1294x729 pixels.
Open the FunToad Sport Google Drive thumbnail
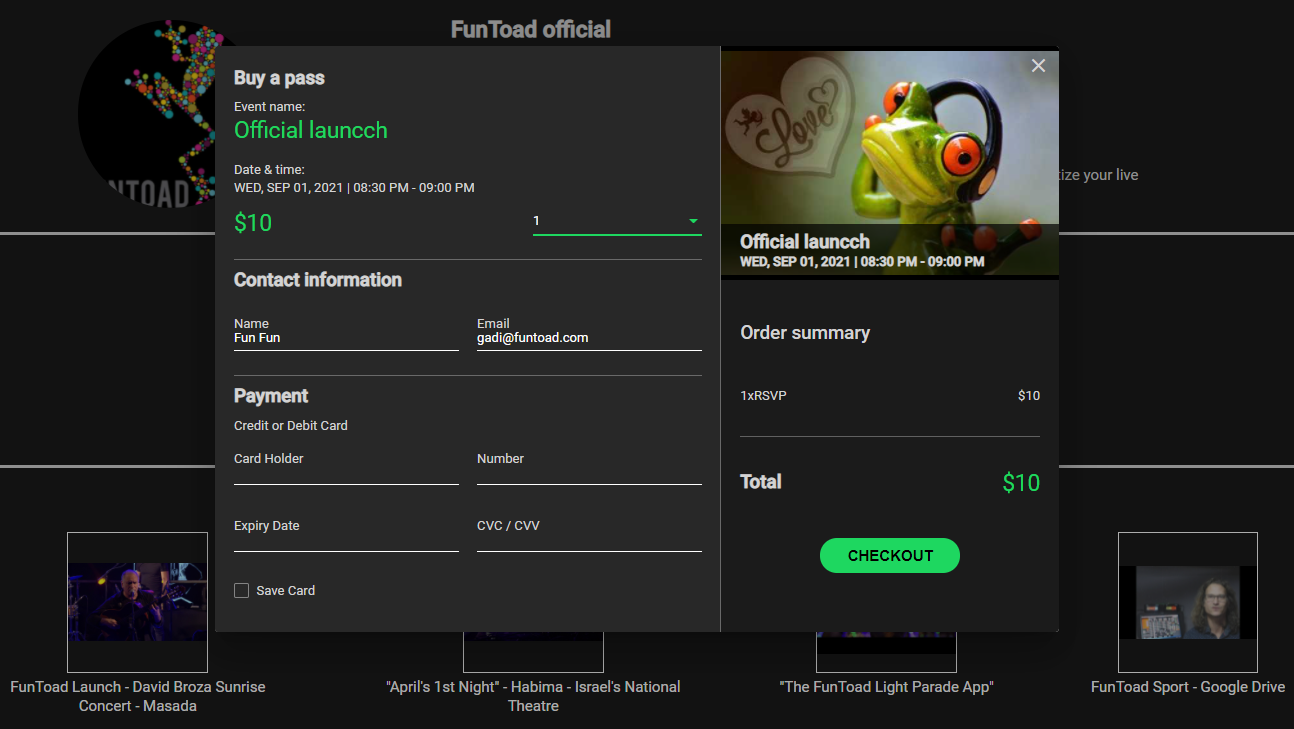(1188, 602)
